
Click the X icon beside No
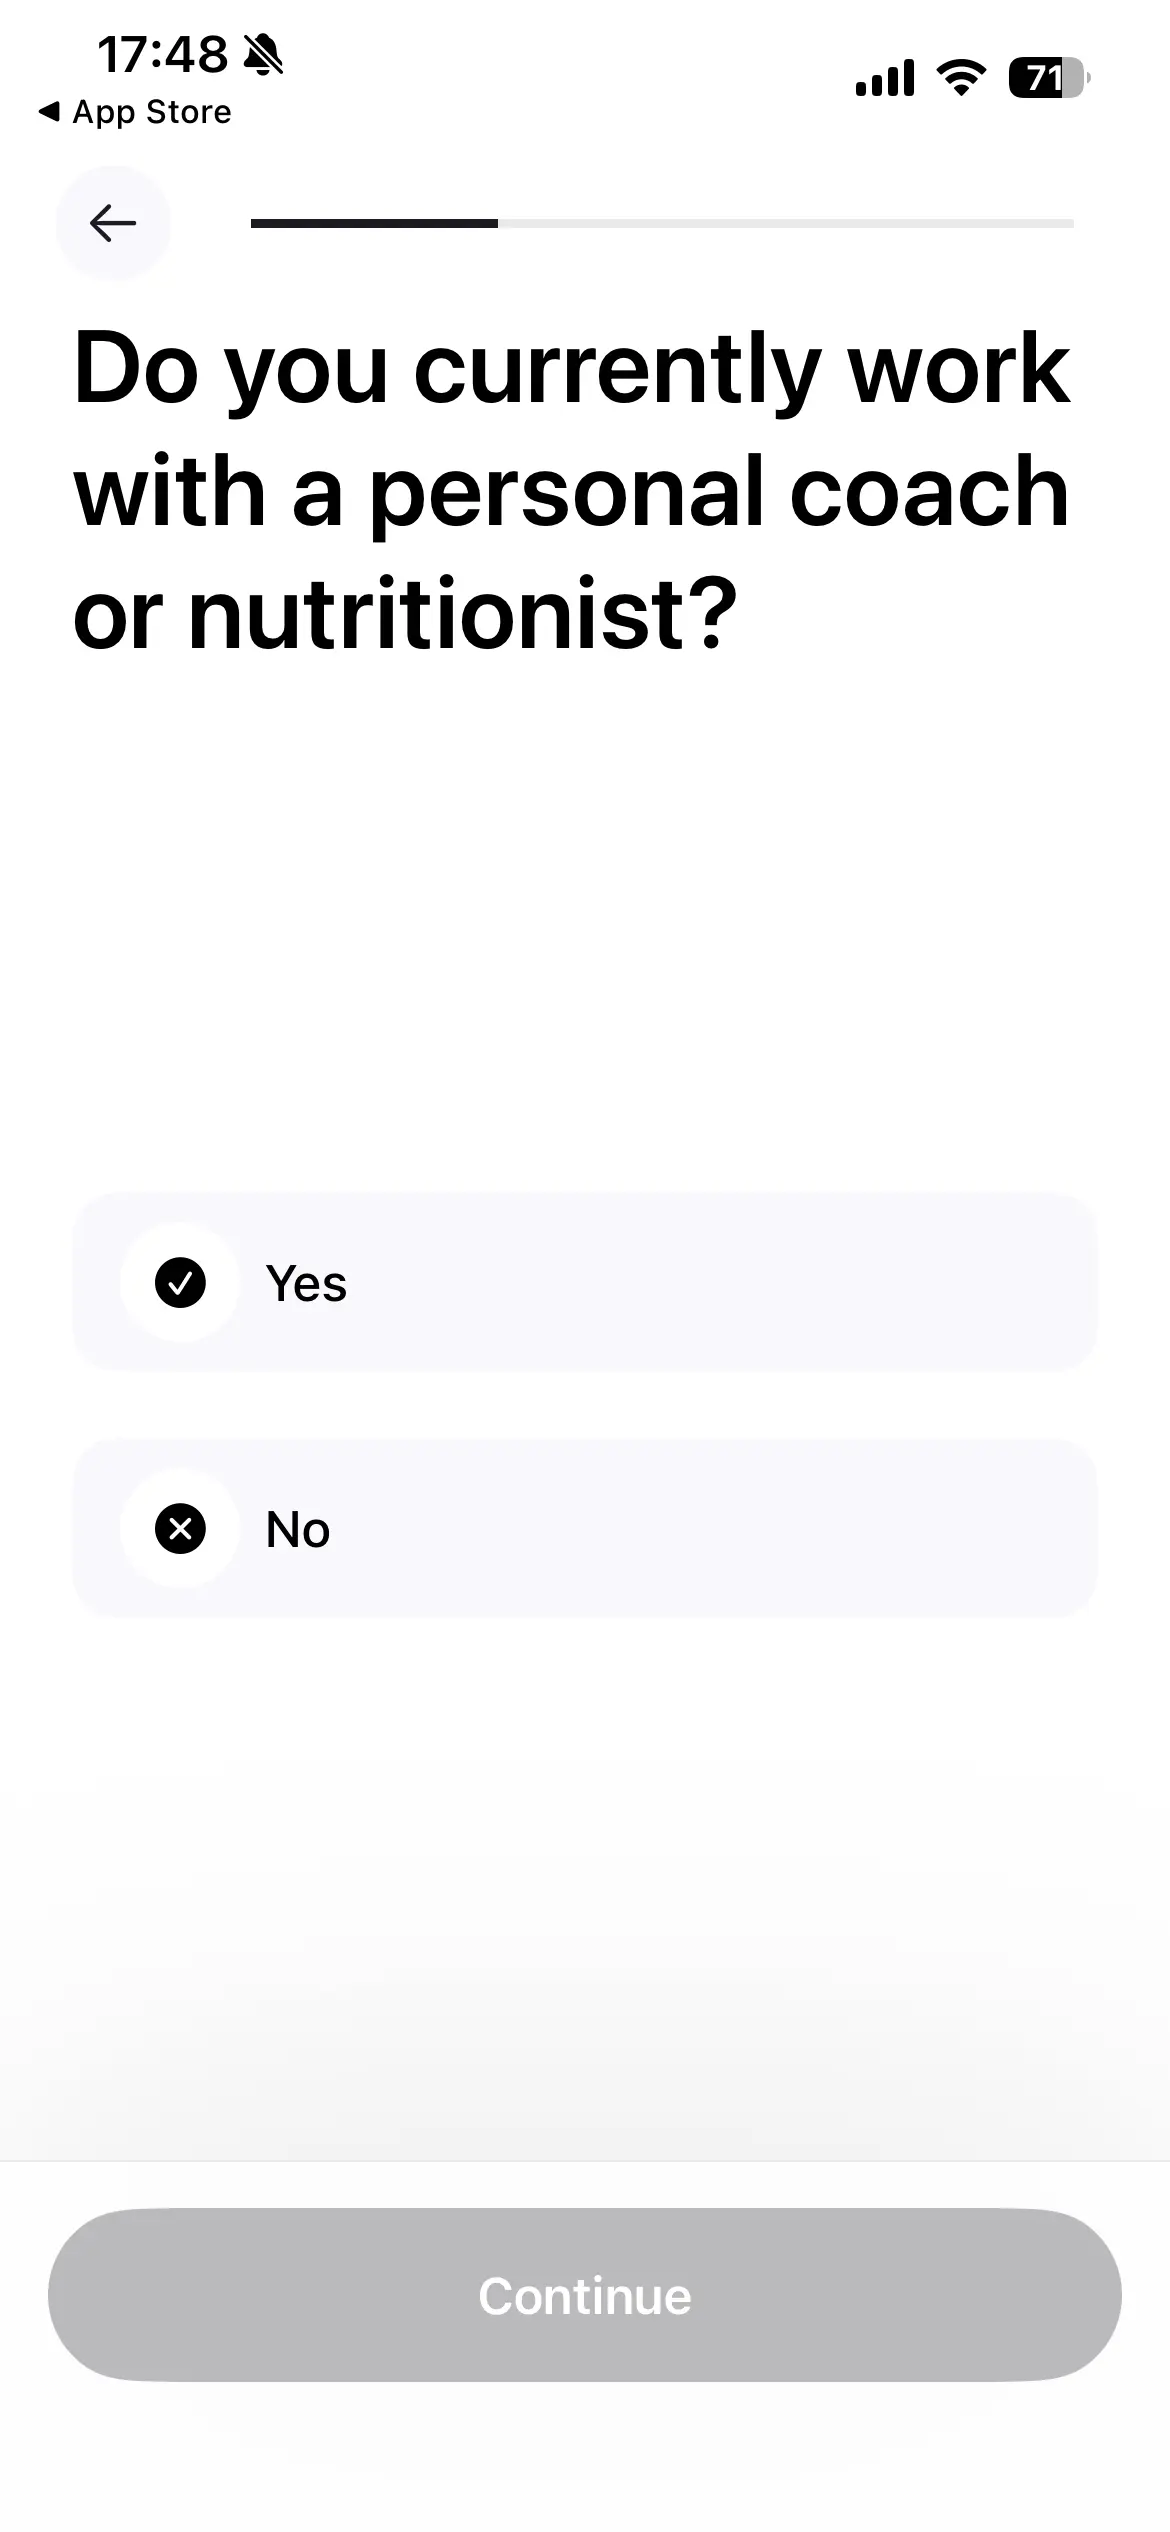pyautogui.click(x=180, y=1528)
